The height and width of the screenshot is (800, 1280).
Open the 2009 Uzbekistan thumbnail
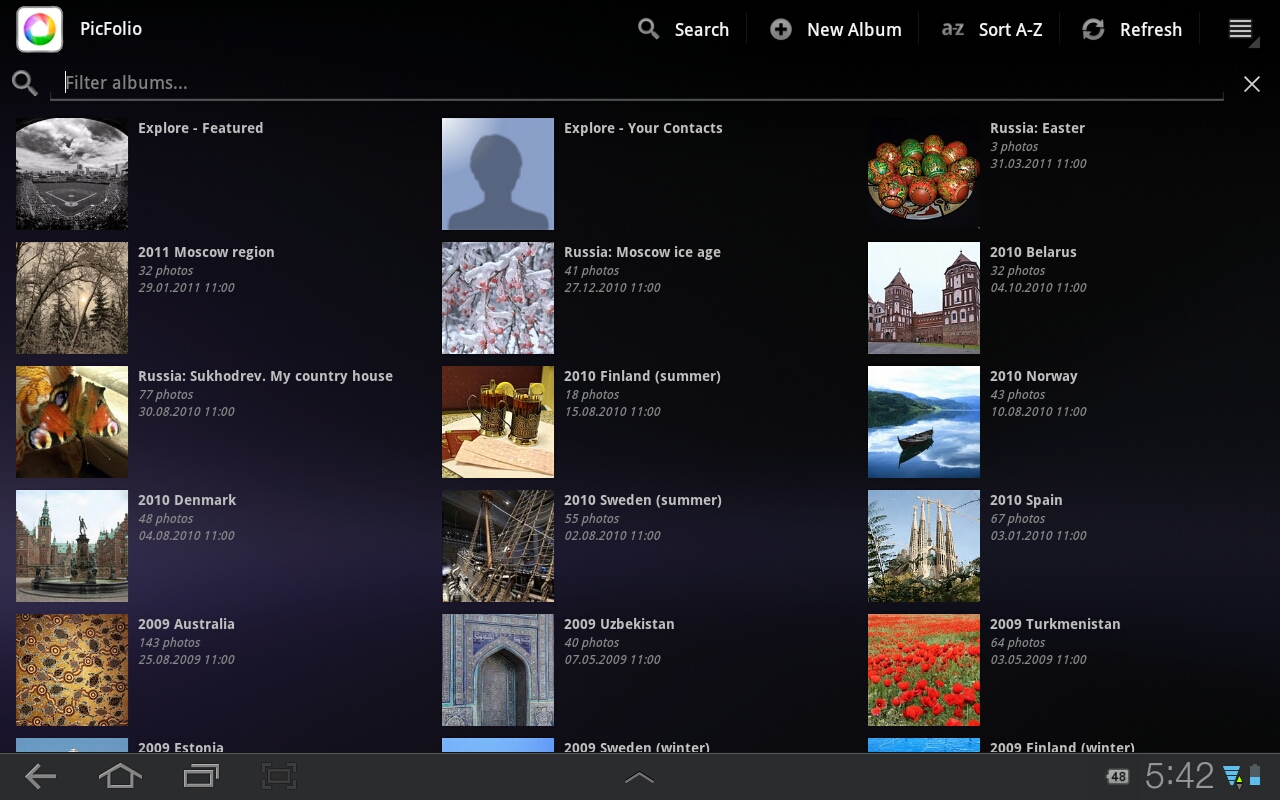[x=498, y=670]
